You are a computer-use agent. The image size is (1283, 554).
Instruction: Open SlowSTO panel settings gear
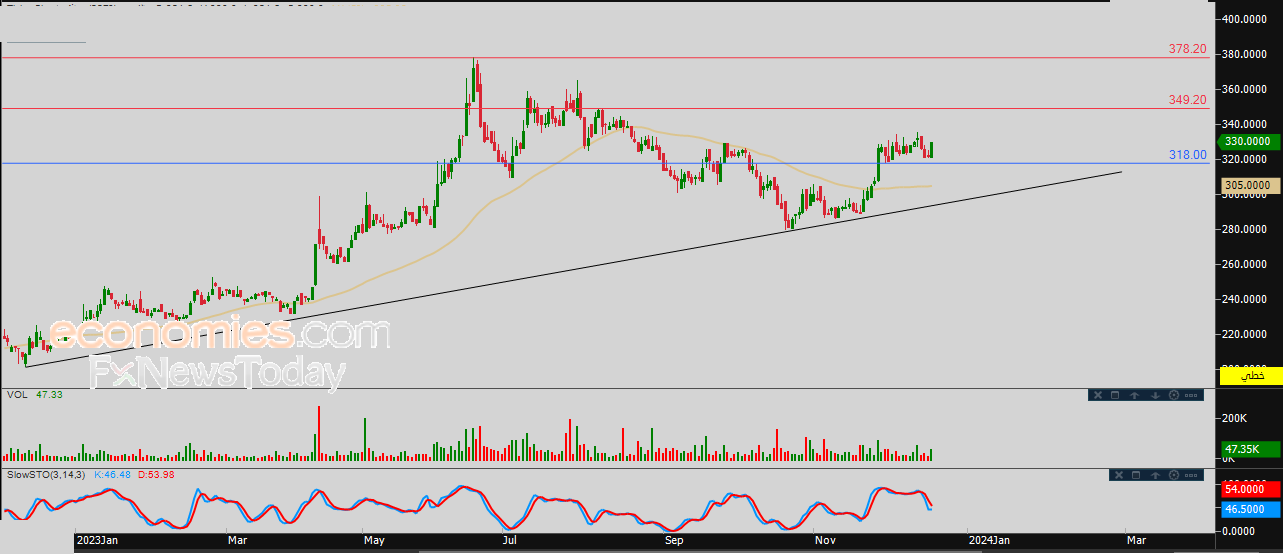pyautogui.click(x=1174, y=475)
